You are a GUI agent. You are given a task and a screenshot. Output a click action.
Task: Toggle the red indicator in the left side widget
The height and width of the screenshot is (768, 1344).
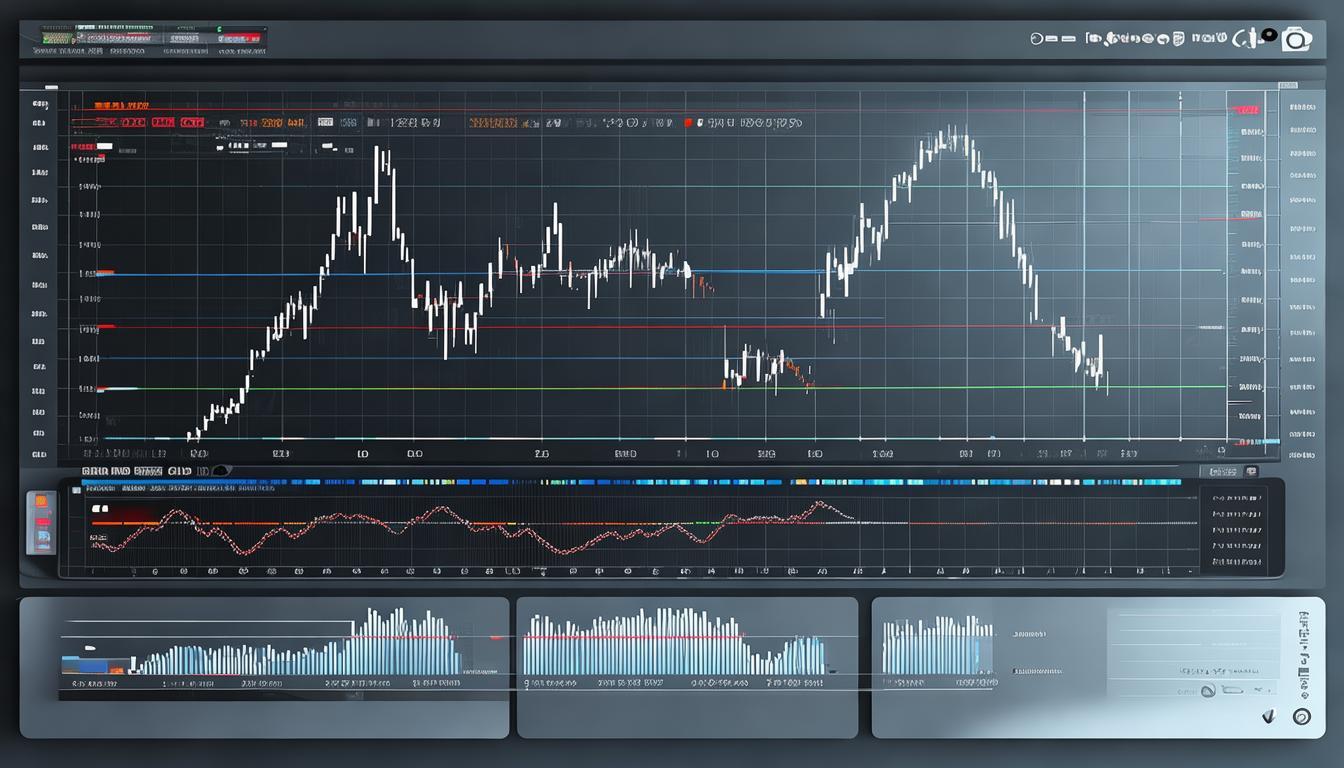[x=43, y=522]
